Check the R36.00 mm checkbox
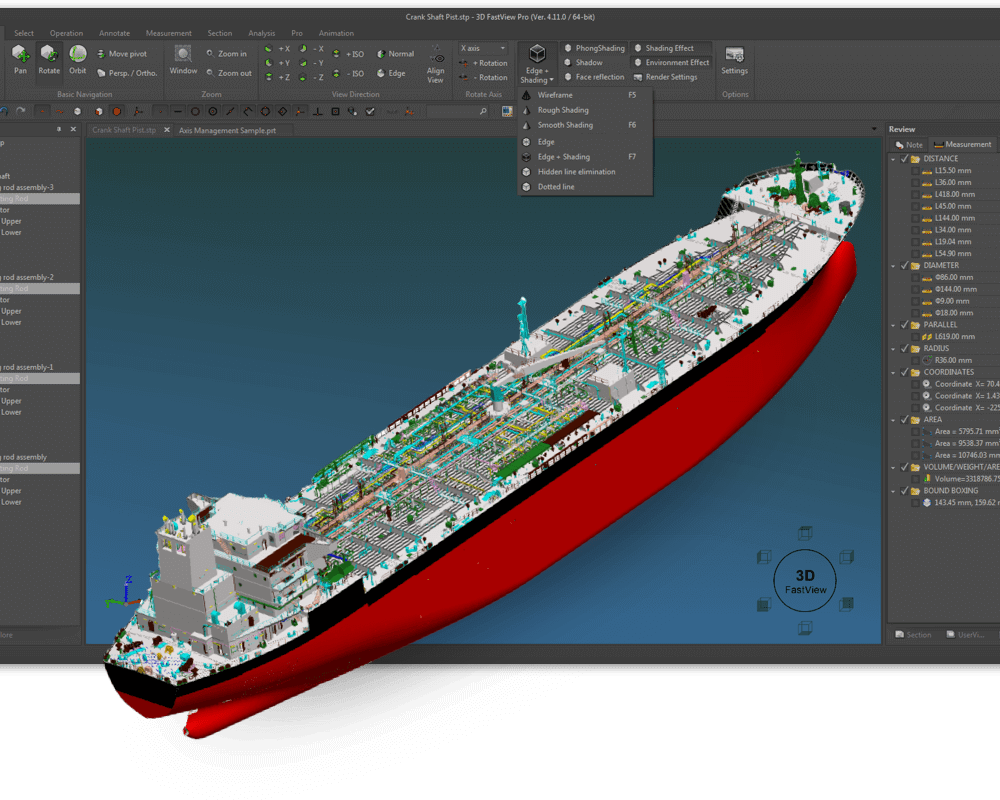 [916, 360]
